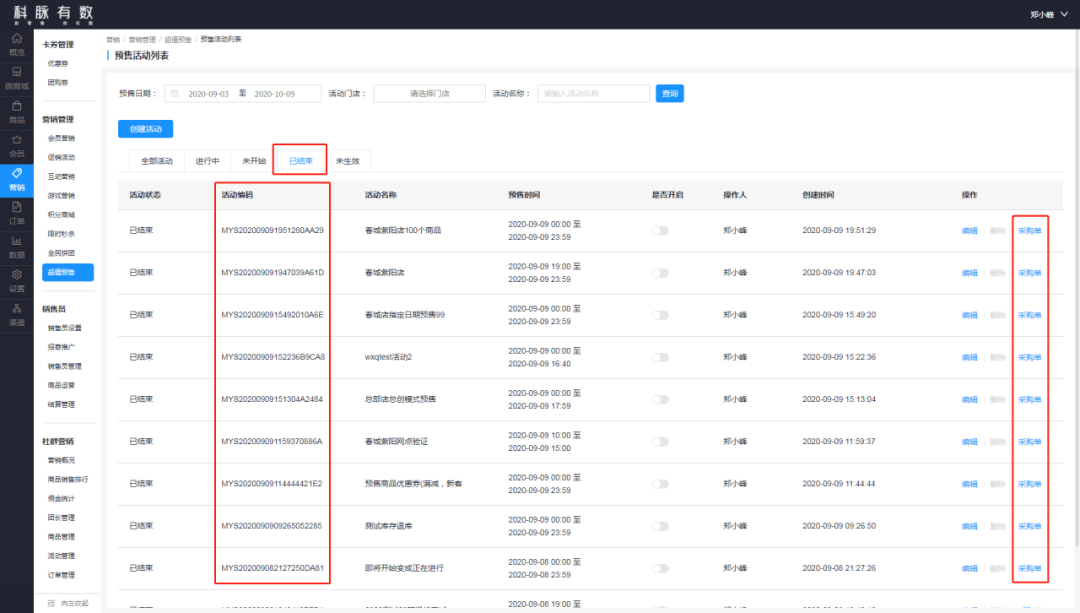The image size is (1080, 613).
Task: Click the end date 2020-10-09 field
Action: (x=274, y=94)
